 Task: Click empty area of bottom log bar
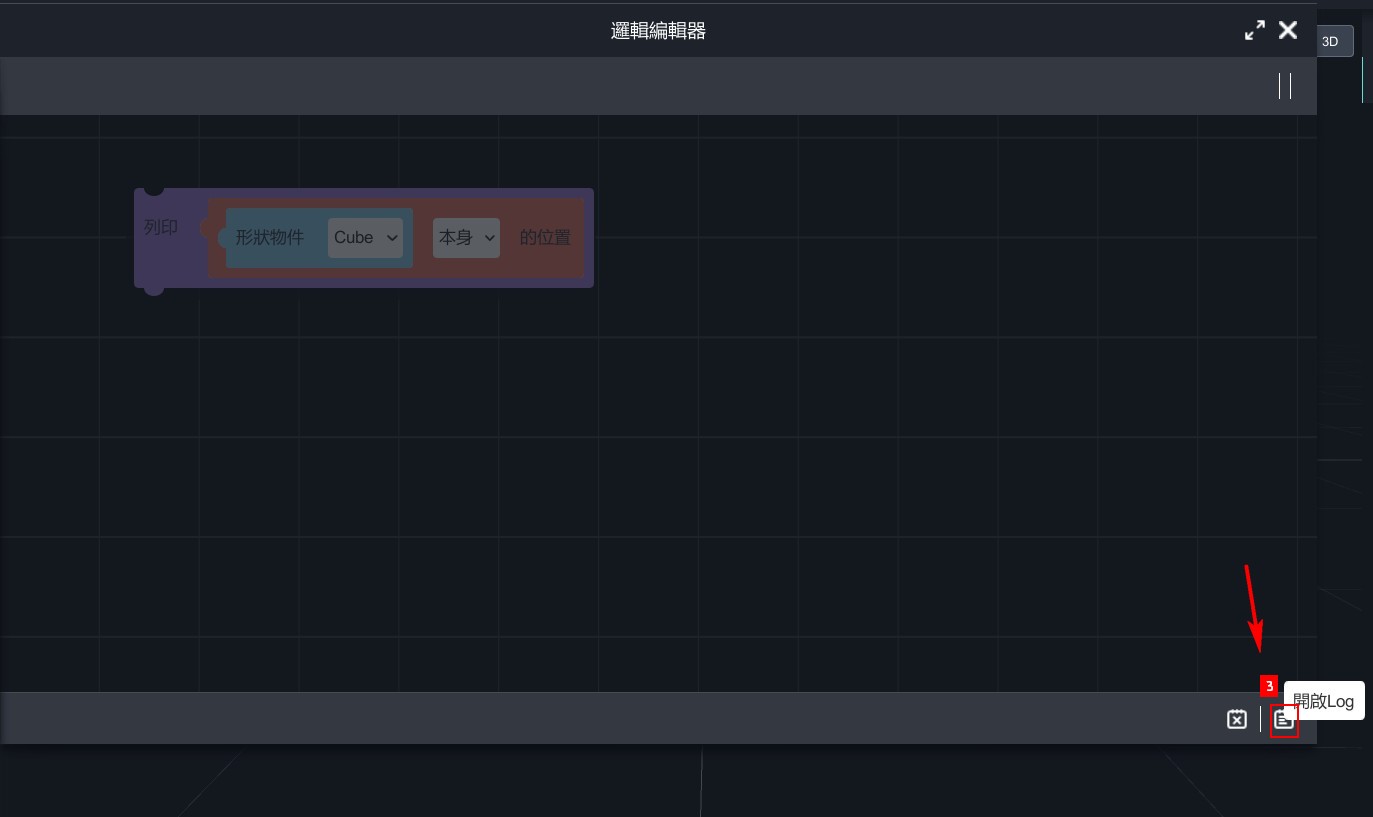pyautogui.click(x=600, y=718)
